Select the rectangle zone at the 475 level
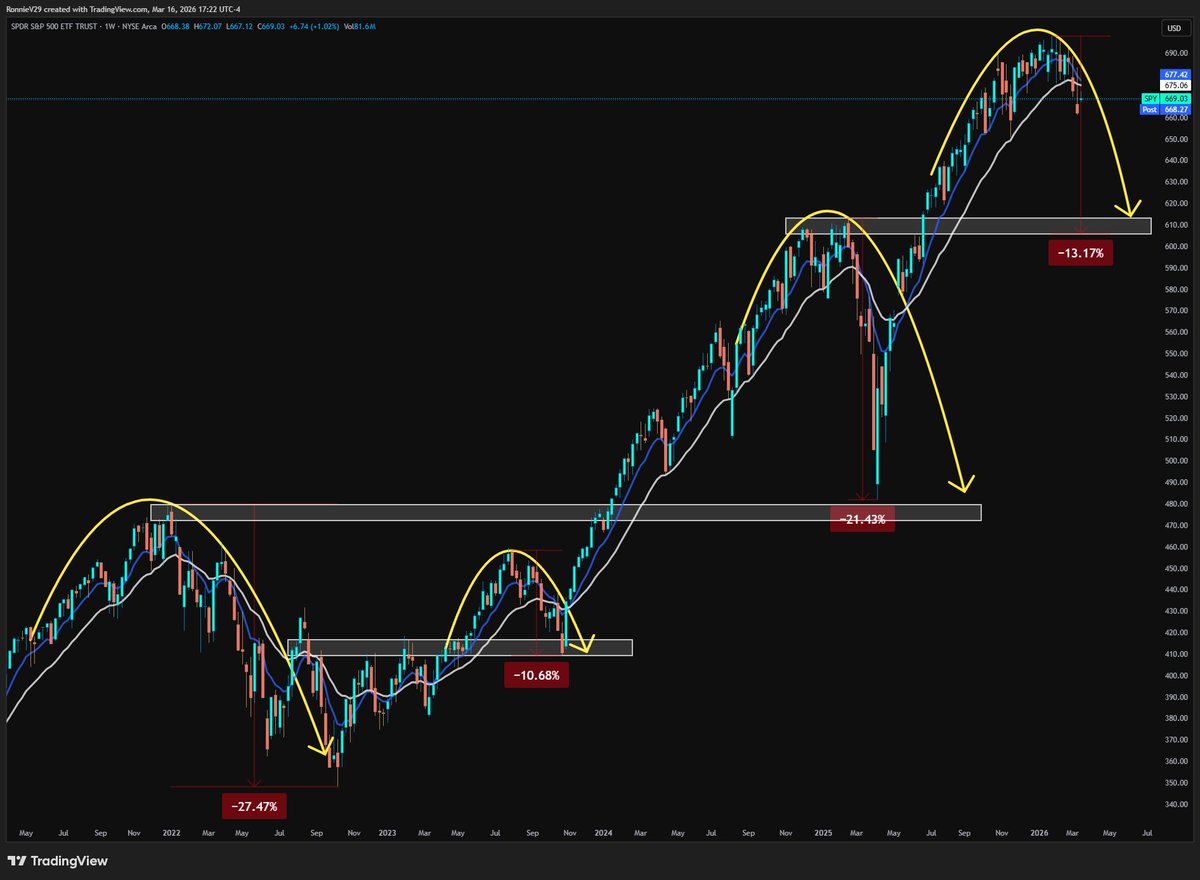This screenshot has height=880, width=1200. click(x=566, y=512)
